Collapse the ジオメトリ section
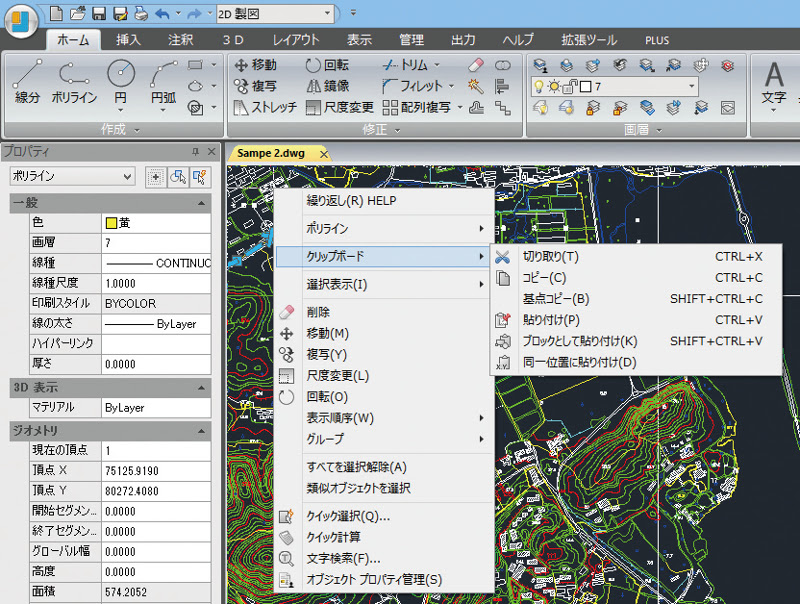This screenshot has height=604, width=800. [x=202, y=431]
